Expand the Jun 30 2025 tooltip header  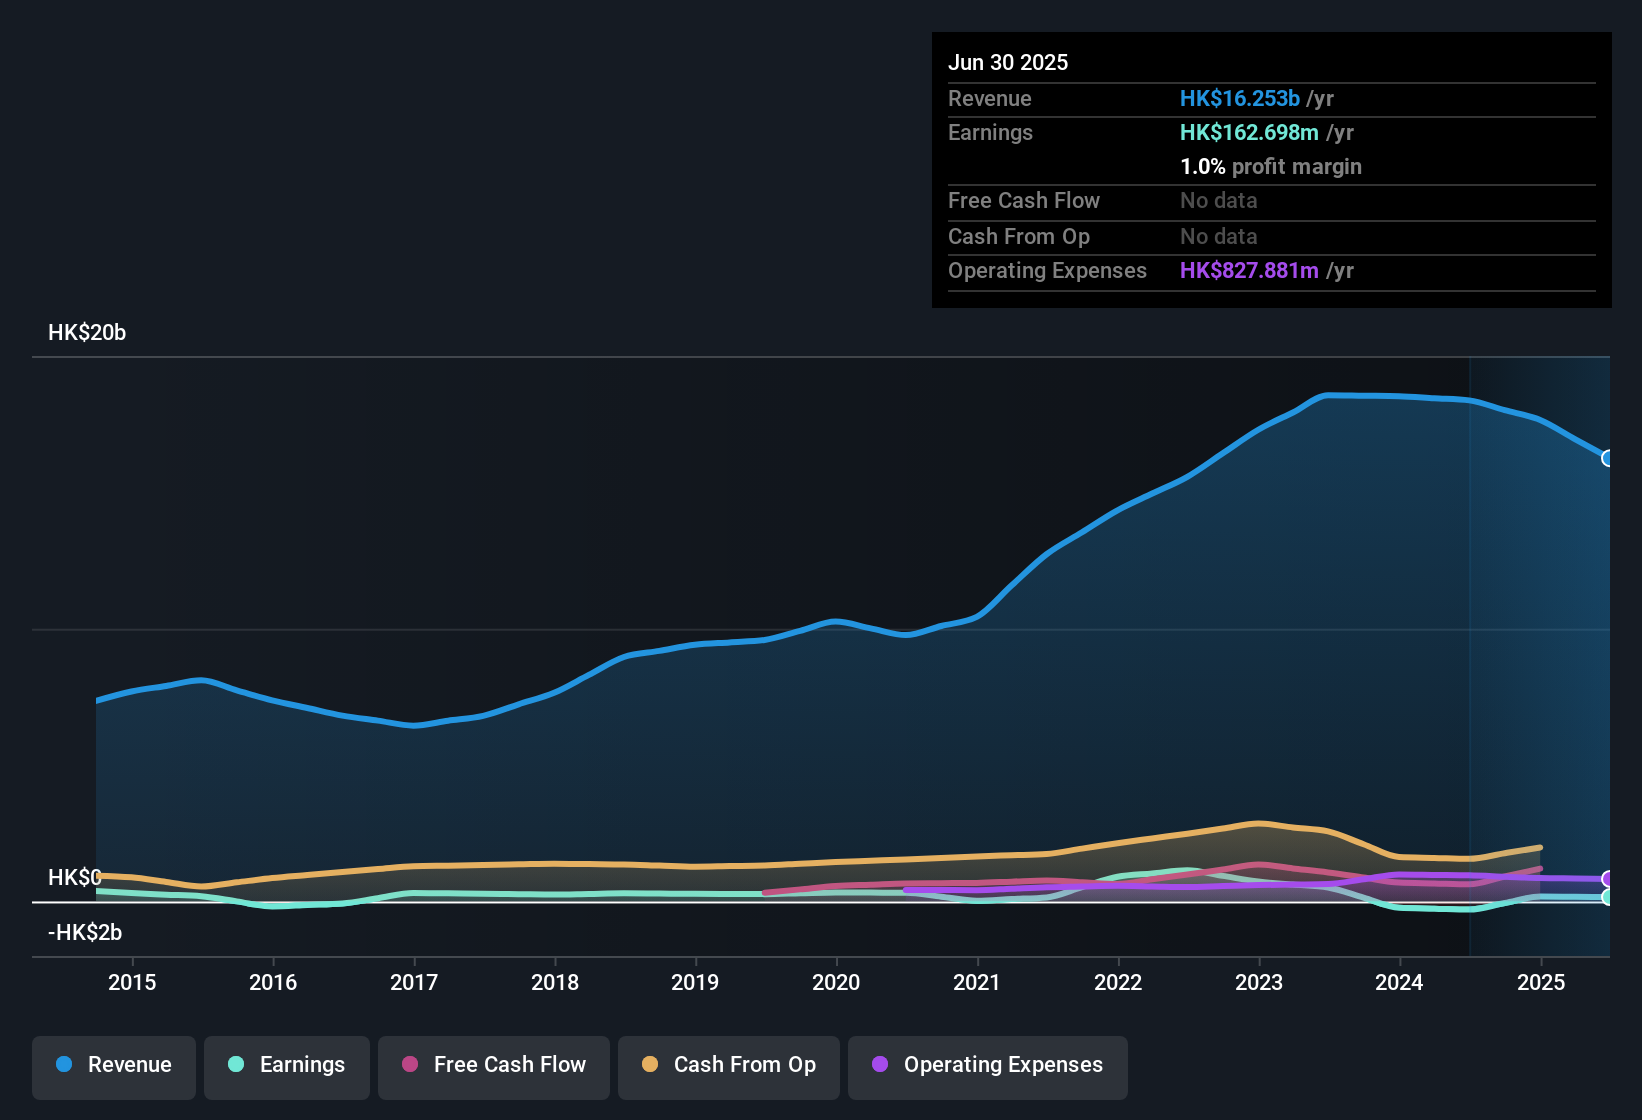1008,62
